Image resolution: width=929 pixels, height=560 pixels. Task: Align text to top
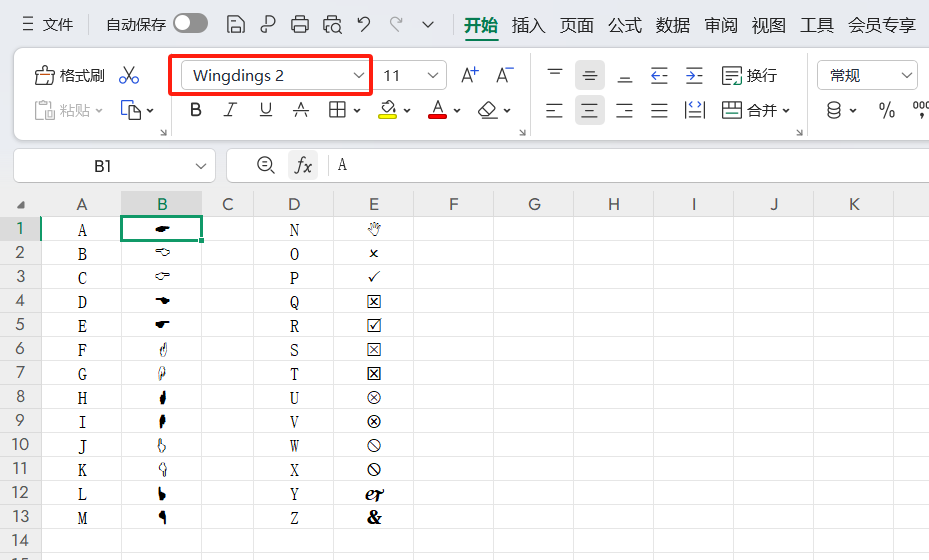[555, 75]
